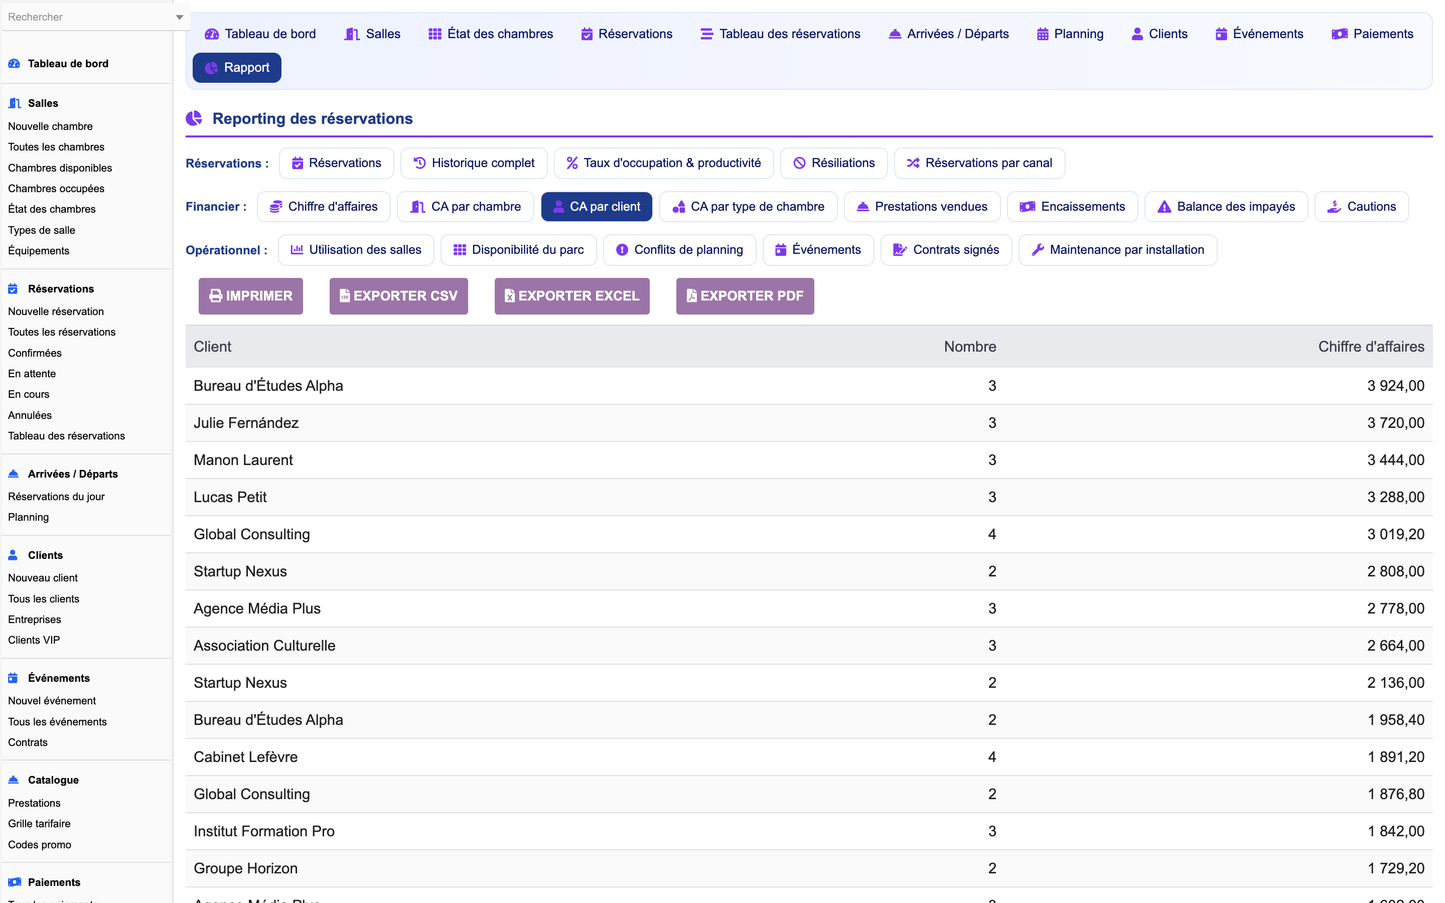Show the Réservations report

click(336, 163)
